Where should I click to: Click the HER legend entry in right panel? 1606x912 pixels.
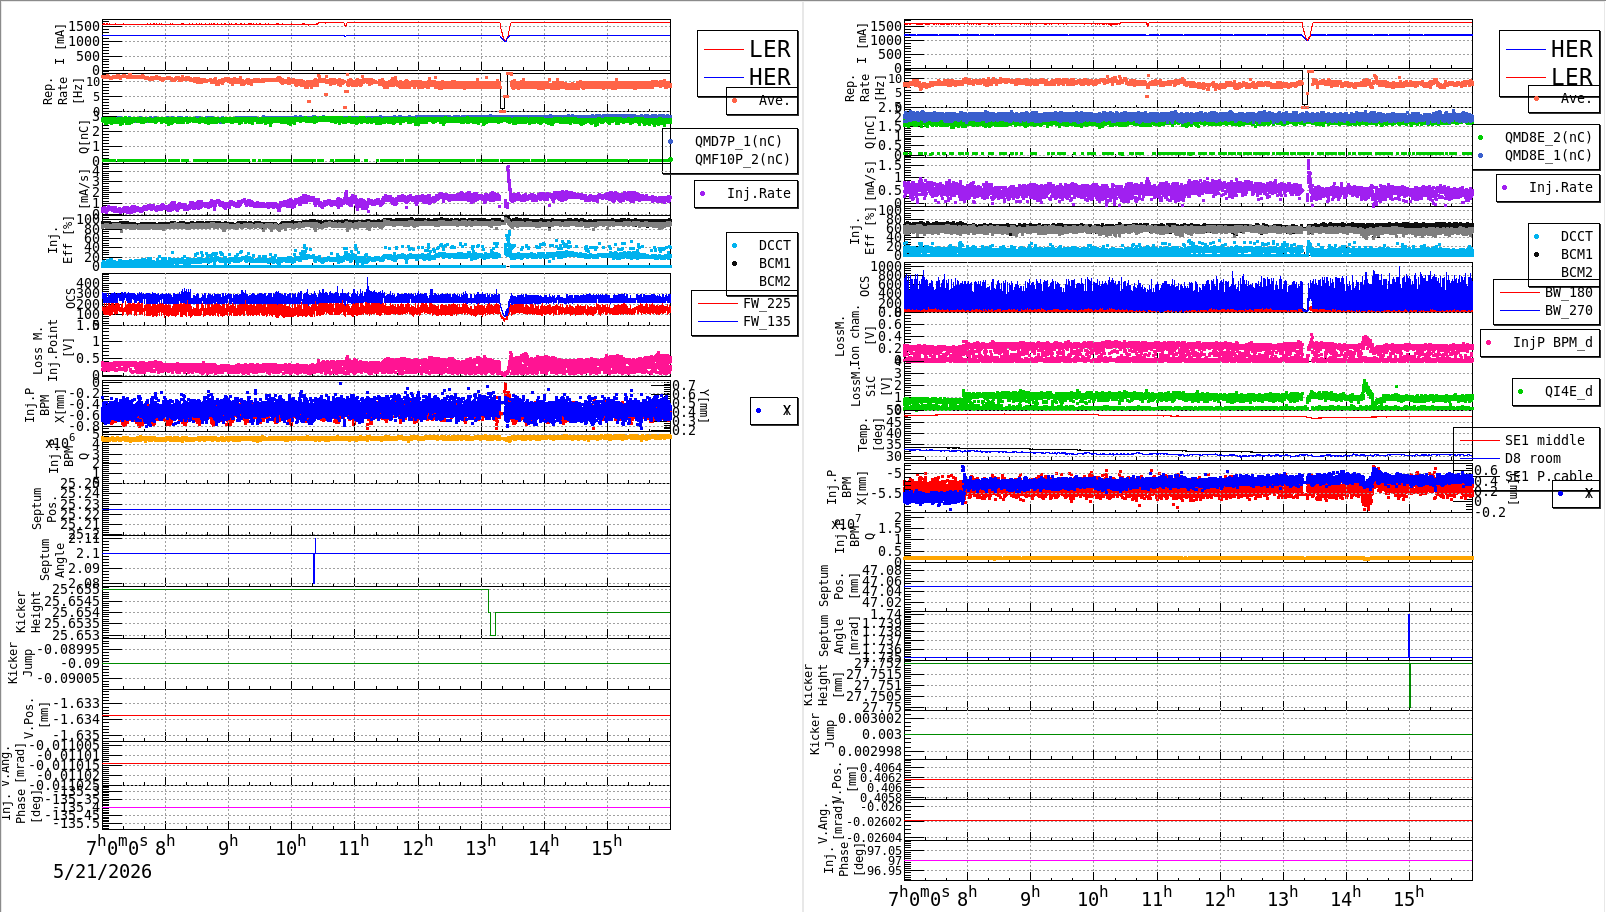pyautogui.click(x=1571, y=49)
